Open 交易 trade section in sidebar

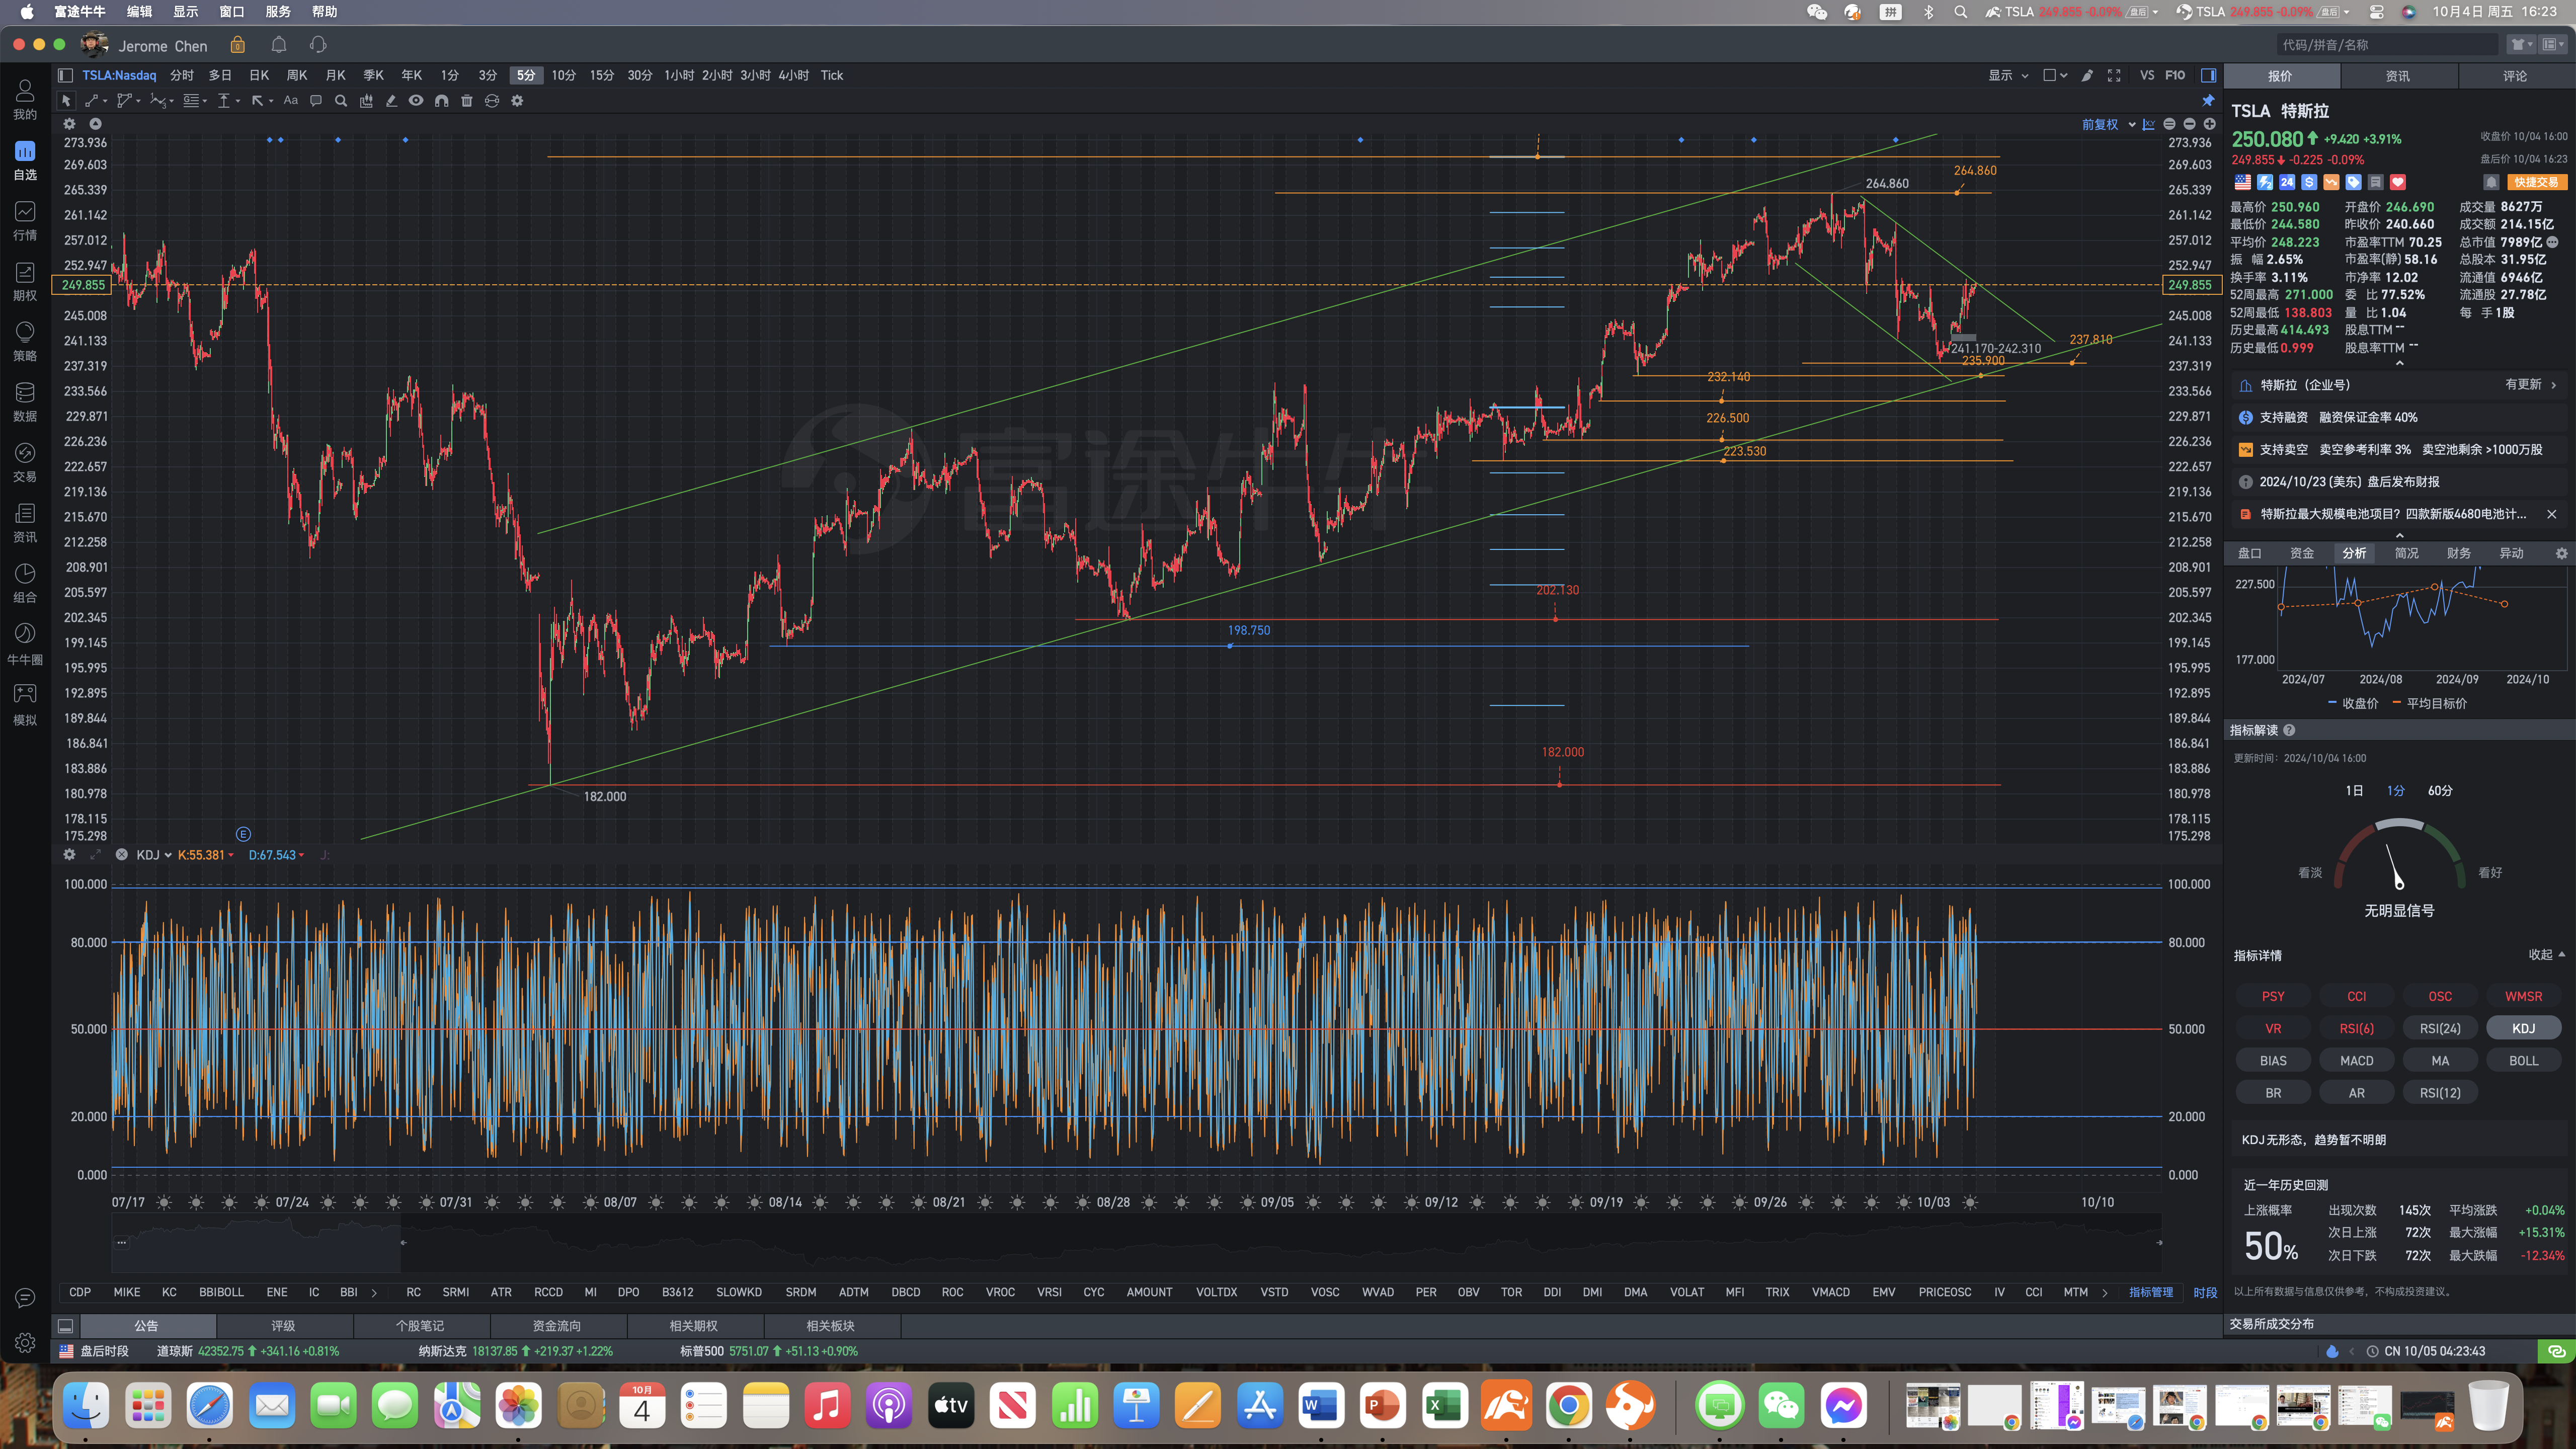click(25, 462)
